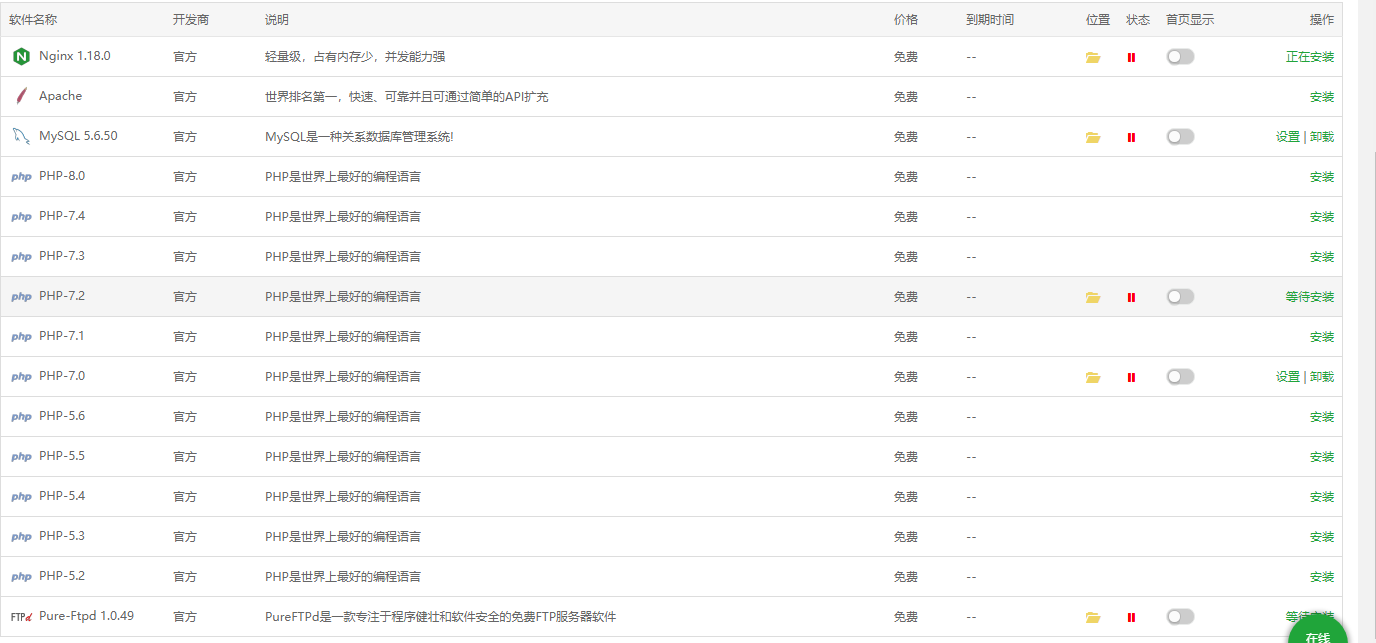This screenshot has width=1376, height=643.
Task: Click the Apache feather icon
Action: 21,97
